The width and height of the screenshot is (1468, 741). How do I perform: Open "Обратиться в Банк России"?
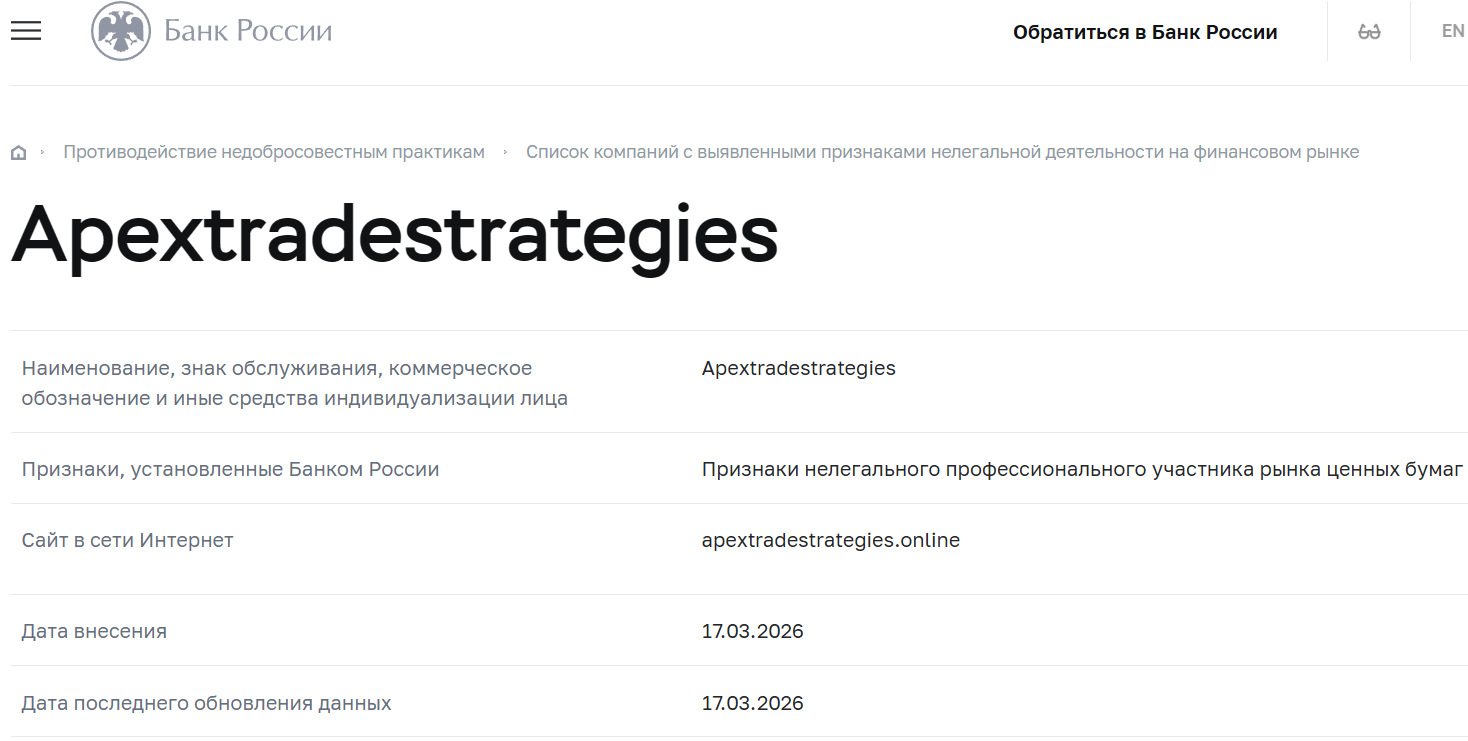coord(1146,31)
